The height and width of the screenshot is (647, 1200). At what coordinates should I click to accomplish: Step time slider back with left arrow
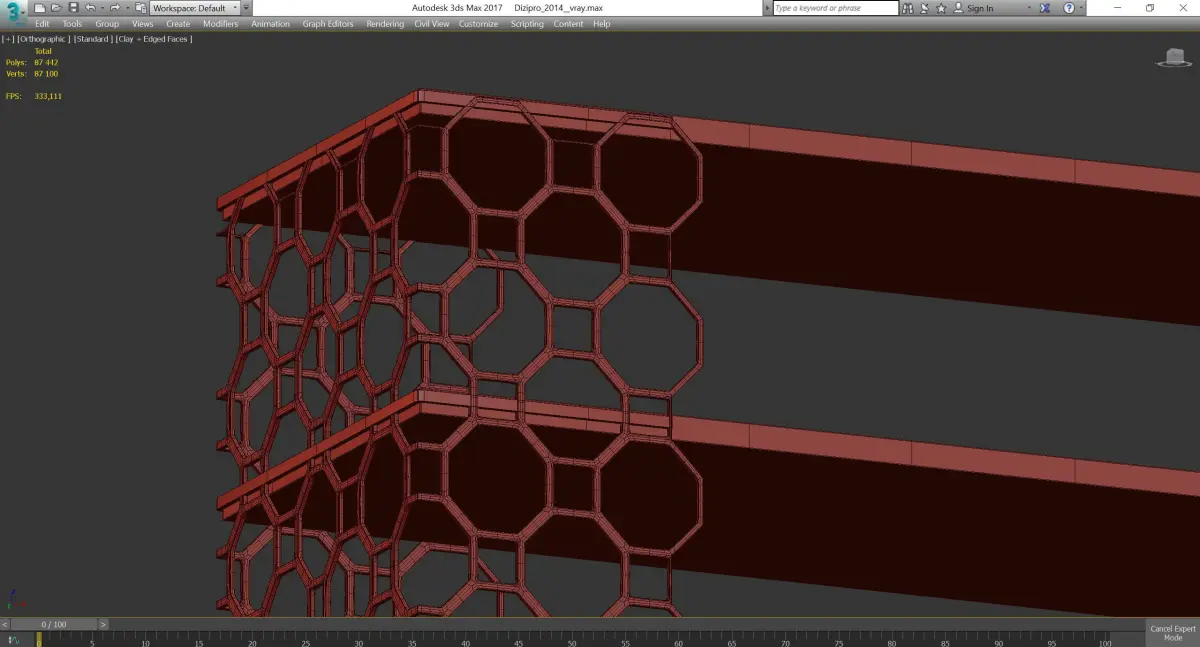pos(5,624)
